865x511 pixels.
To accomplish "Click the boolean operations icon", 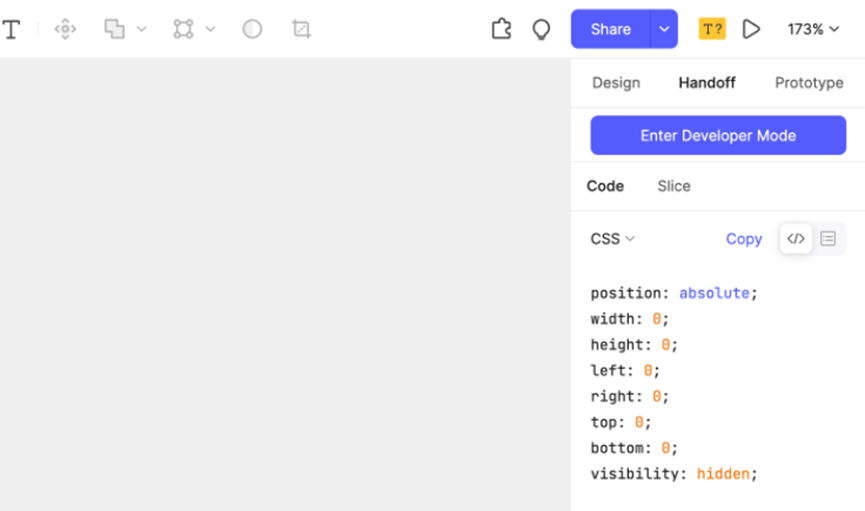I will (x=115, y=29).
